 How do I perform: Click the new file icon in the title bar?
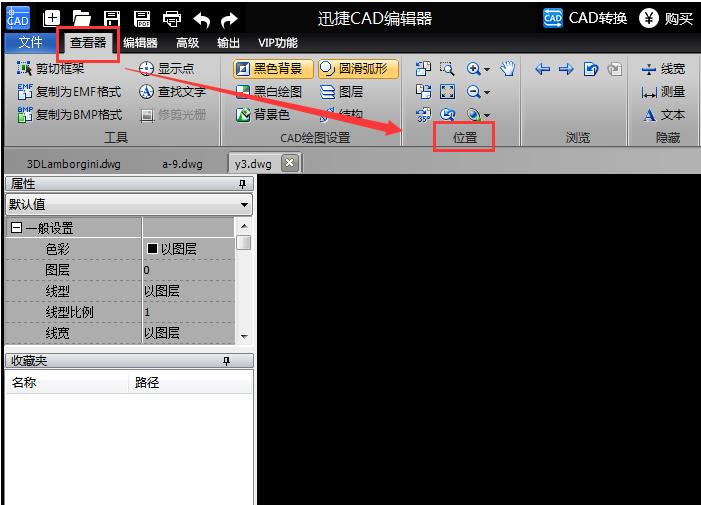click(x=51, y=18)
